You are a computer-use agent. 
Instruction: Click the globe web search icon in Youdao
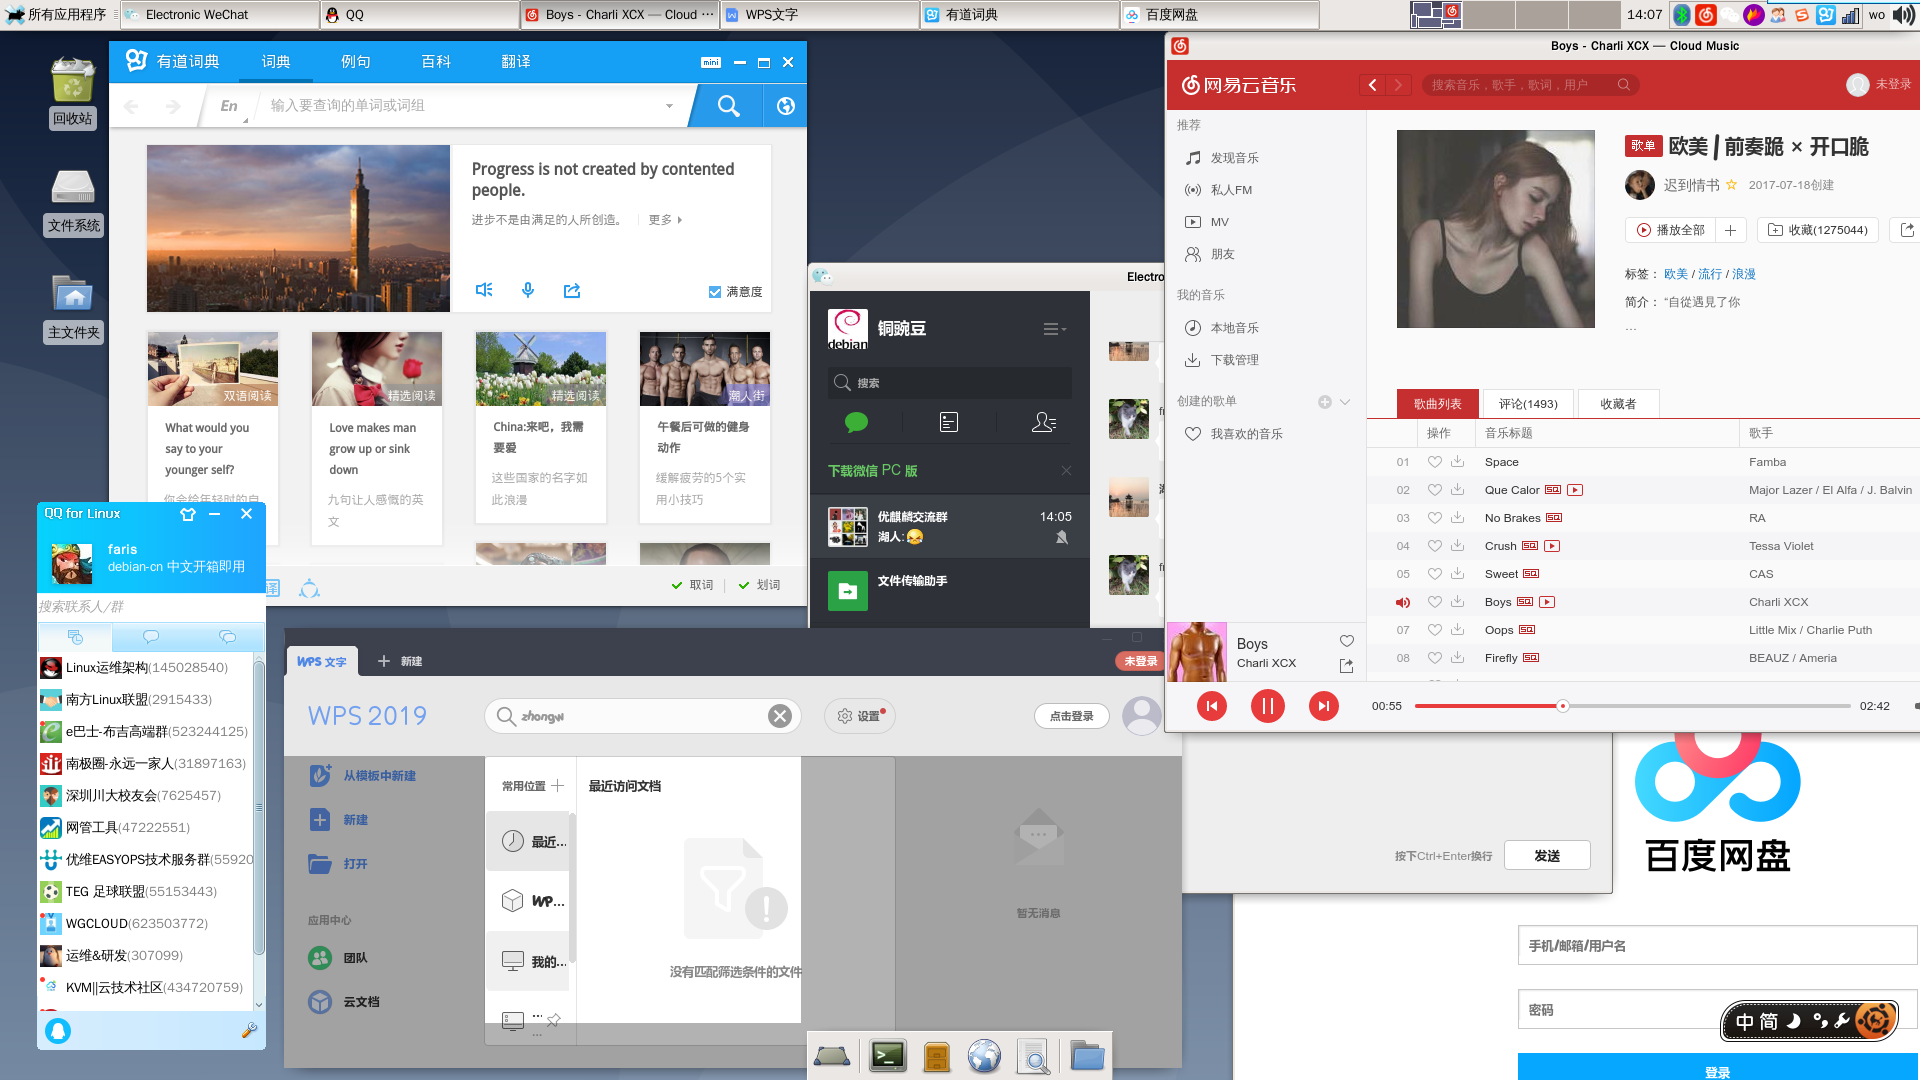[786, 106]
